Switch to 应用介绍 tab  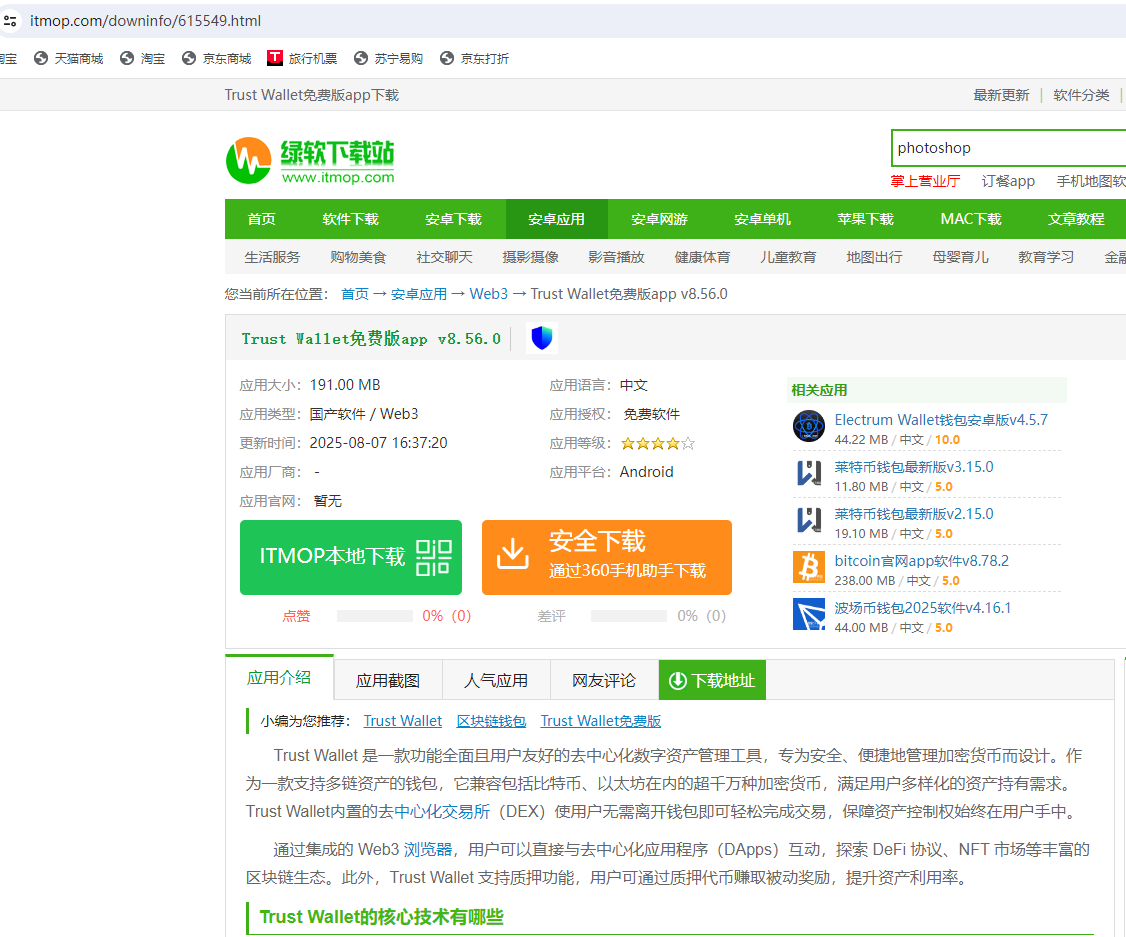point(279,678)
